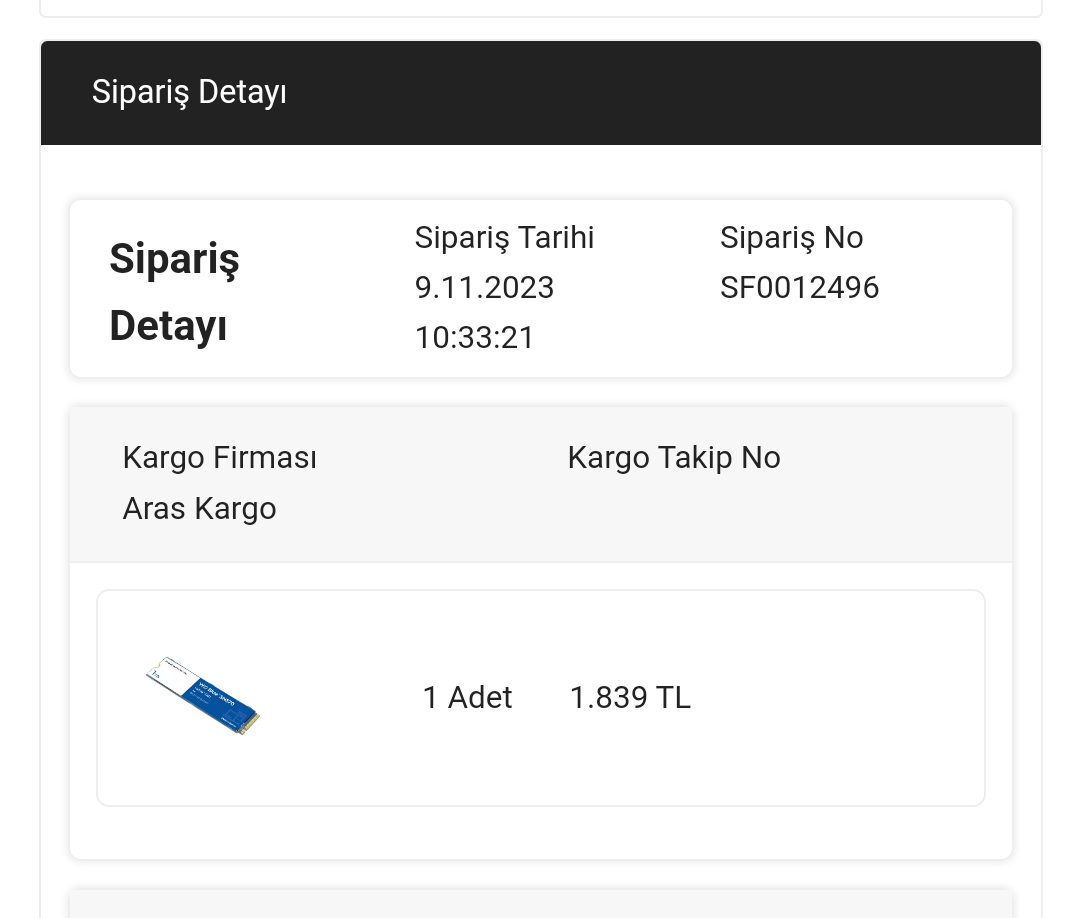This screenshot has width=1079, height=918.
Task: Click the order date 9.11.2023
Action: 484,288
